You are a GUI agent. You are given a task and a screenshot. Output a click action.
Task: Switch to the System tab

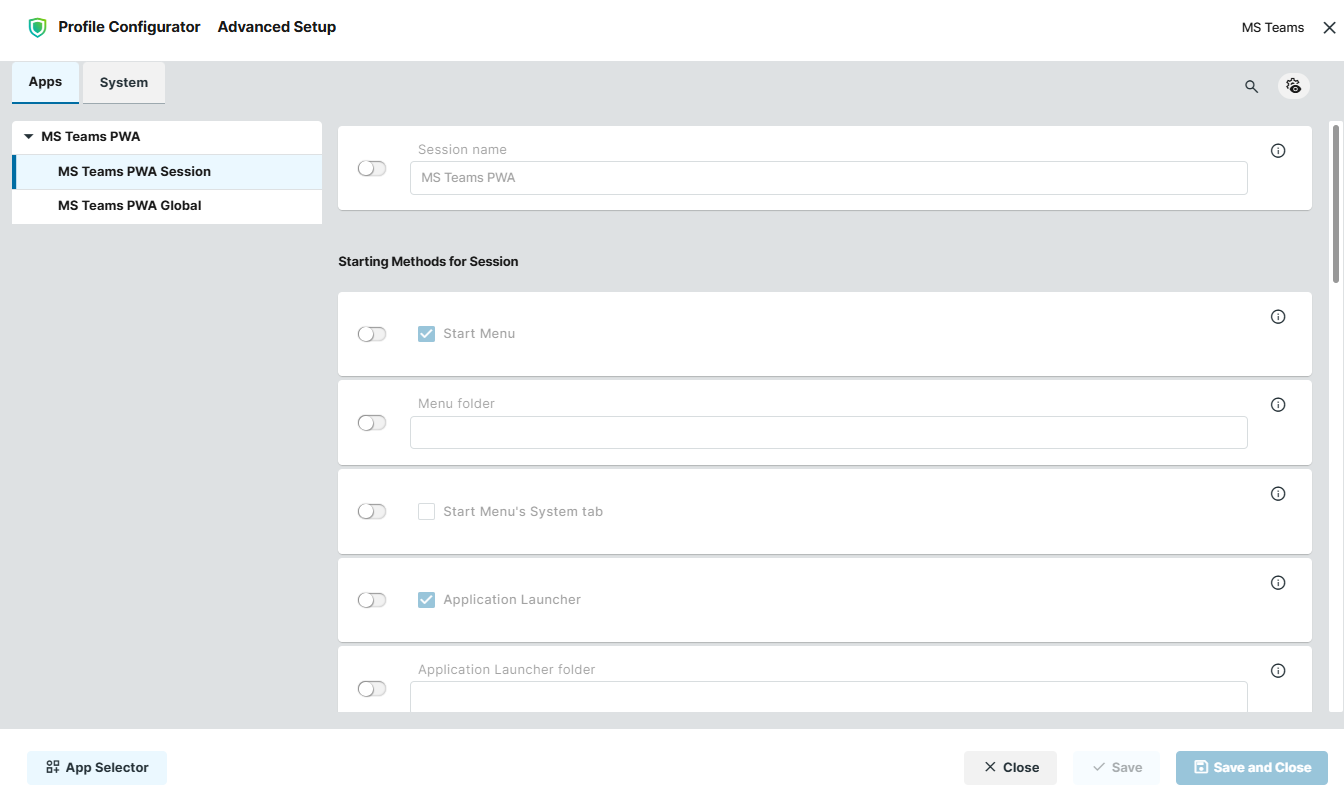tap(124, 83)
